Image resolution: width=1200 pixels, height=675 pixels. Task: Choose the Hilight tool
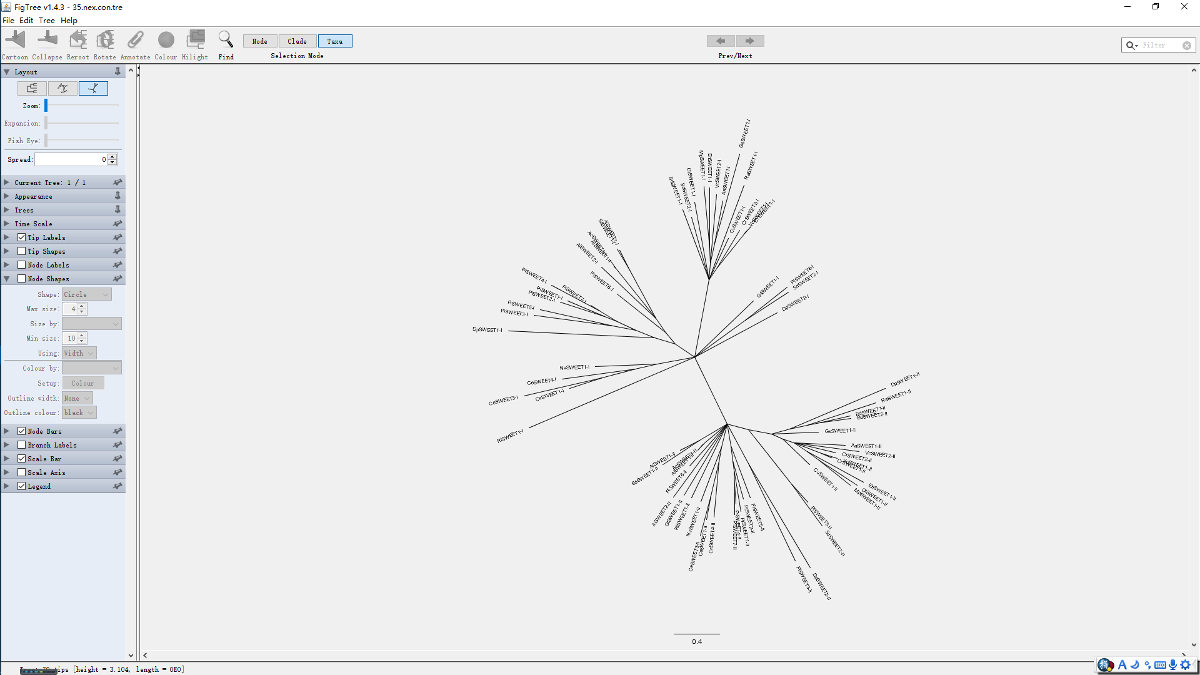(196, 39)
